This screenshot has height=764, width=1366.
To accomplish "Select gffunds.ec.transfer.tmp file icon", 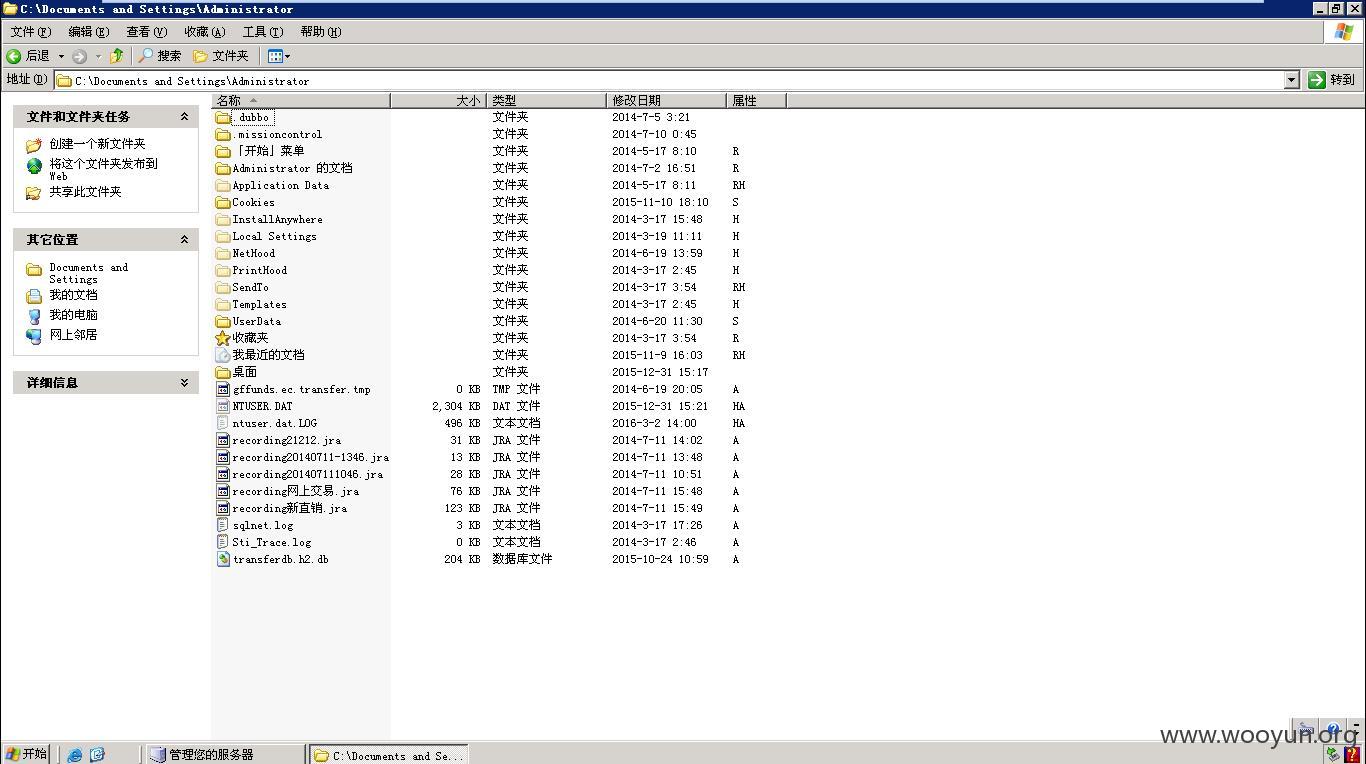I will 223,389.
